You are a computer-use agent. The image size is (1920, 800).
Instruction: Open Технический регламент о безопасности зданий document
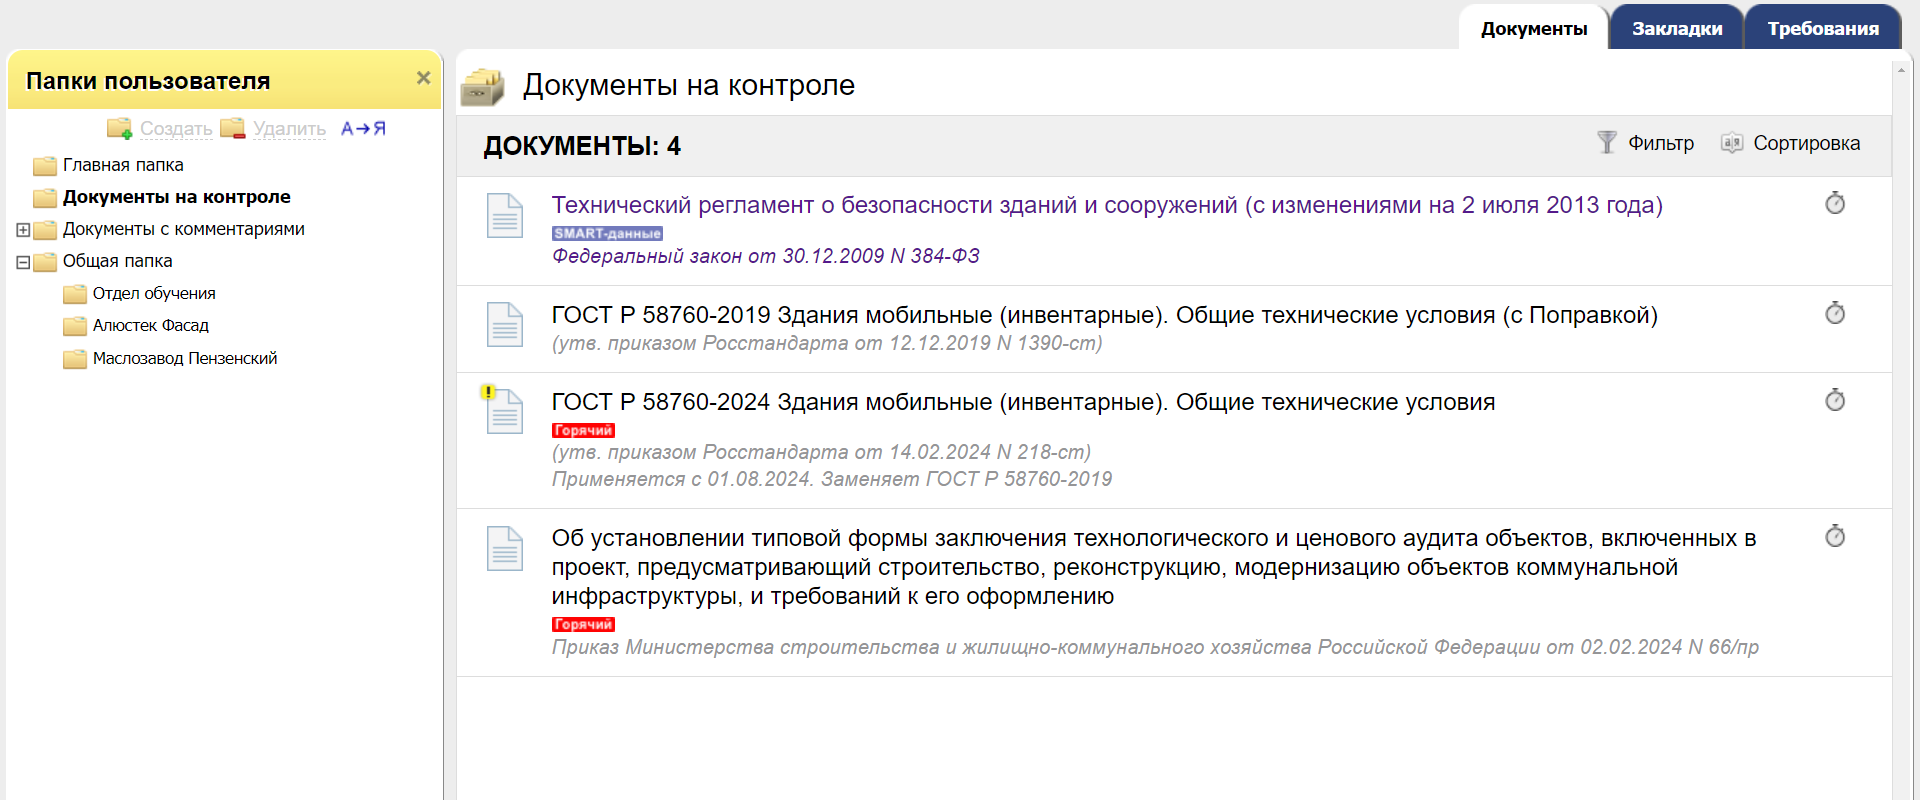(x=1107, y=205)
